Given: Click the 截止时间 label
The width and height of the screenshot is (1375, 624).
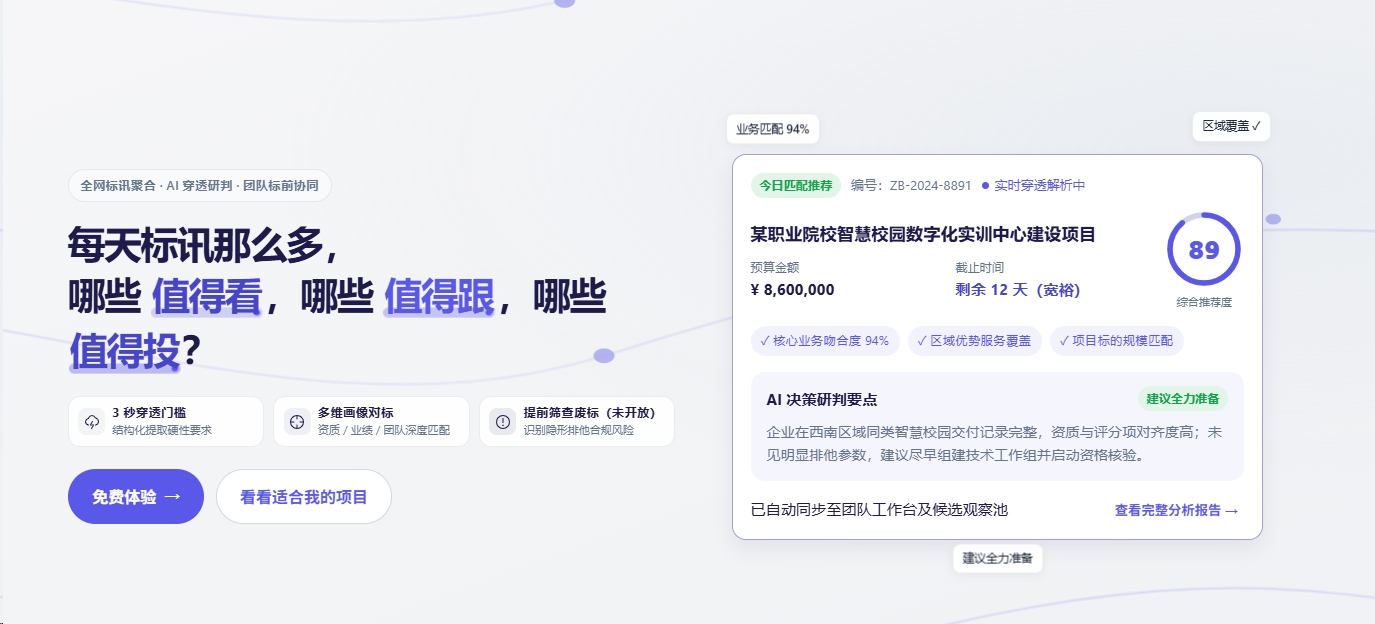Looking at the screenshot, I should tap(980, 267).
